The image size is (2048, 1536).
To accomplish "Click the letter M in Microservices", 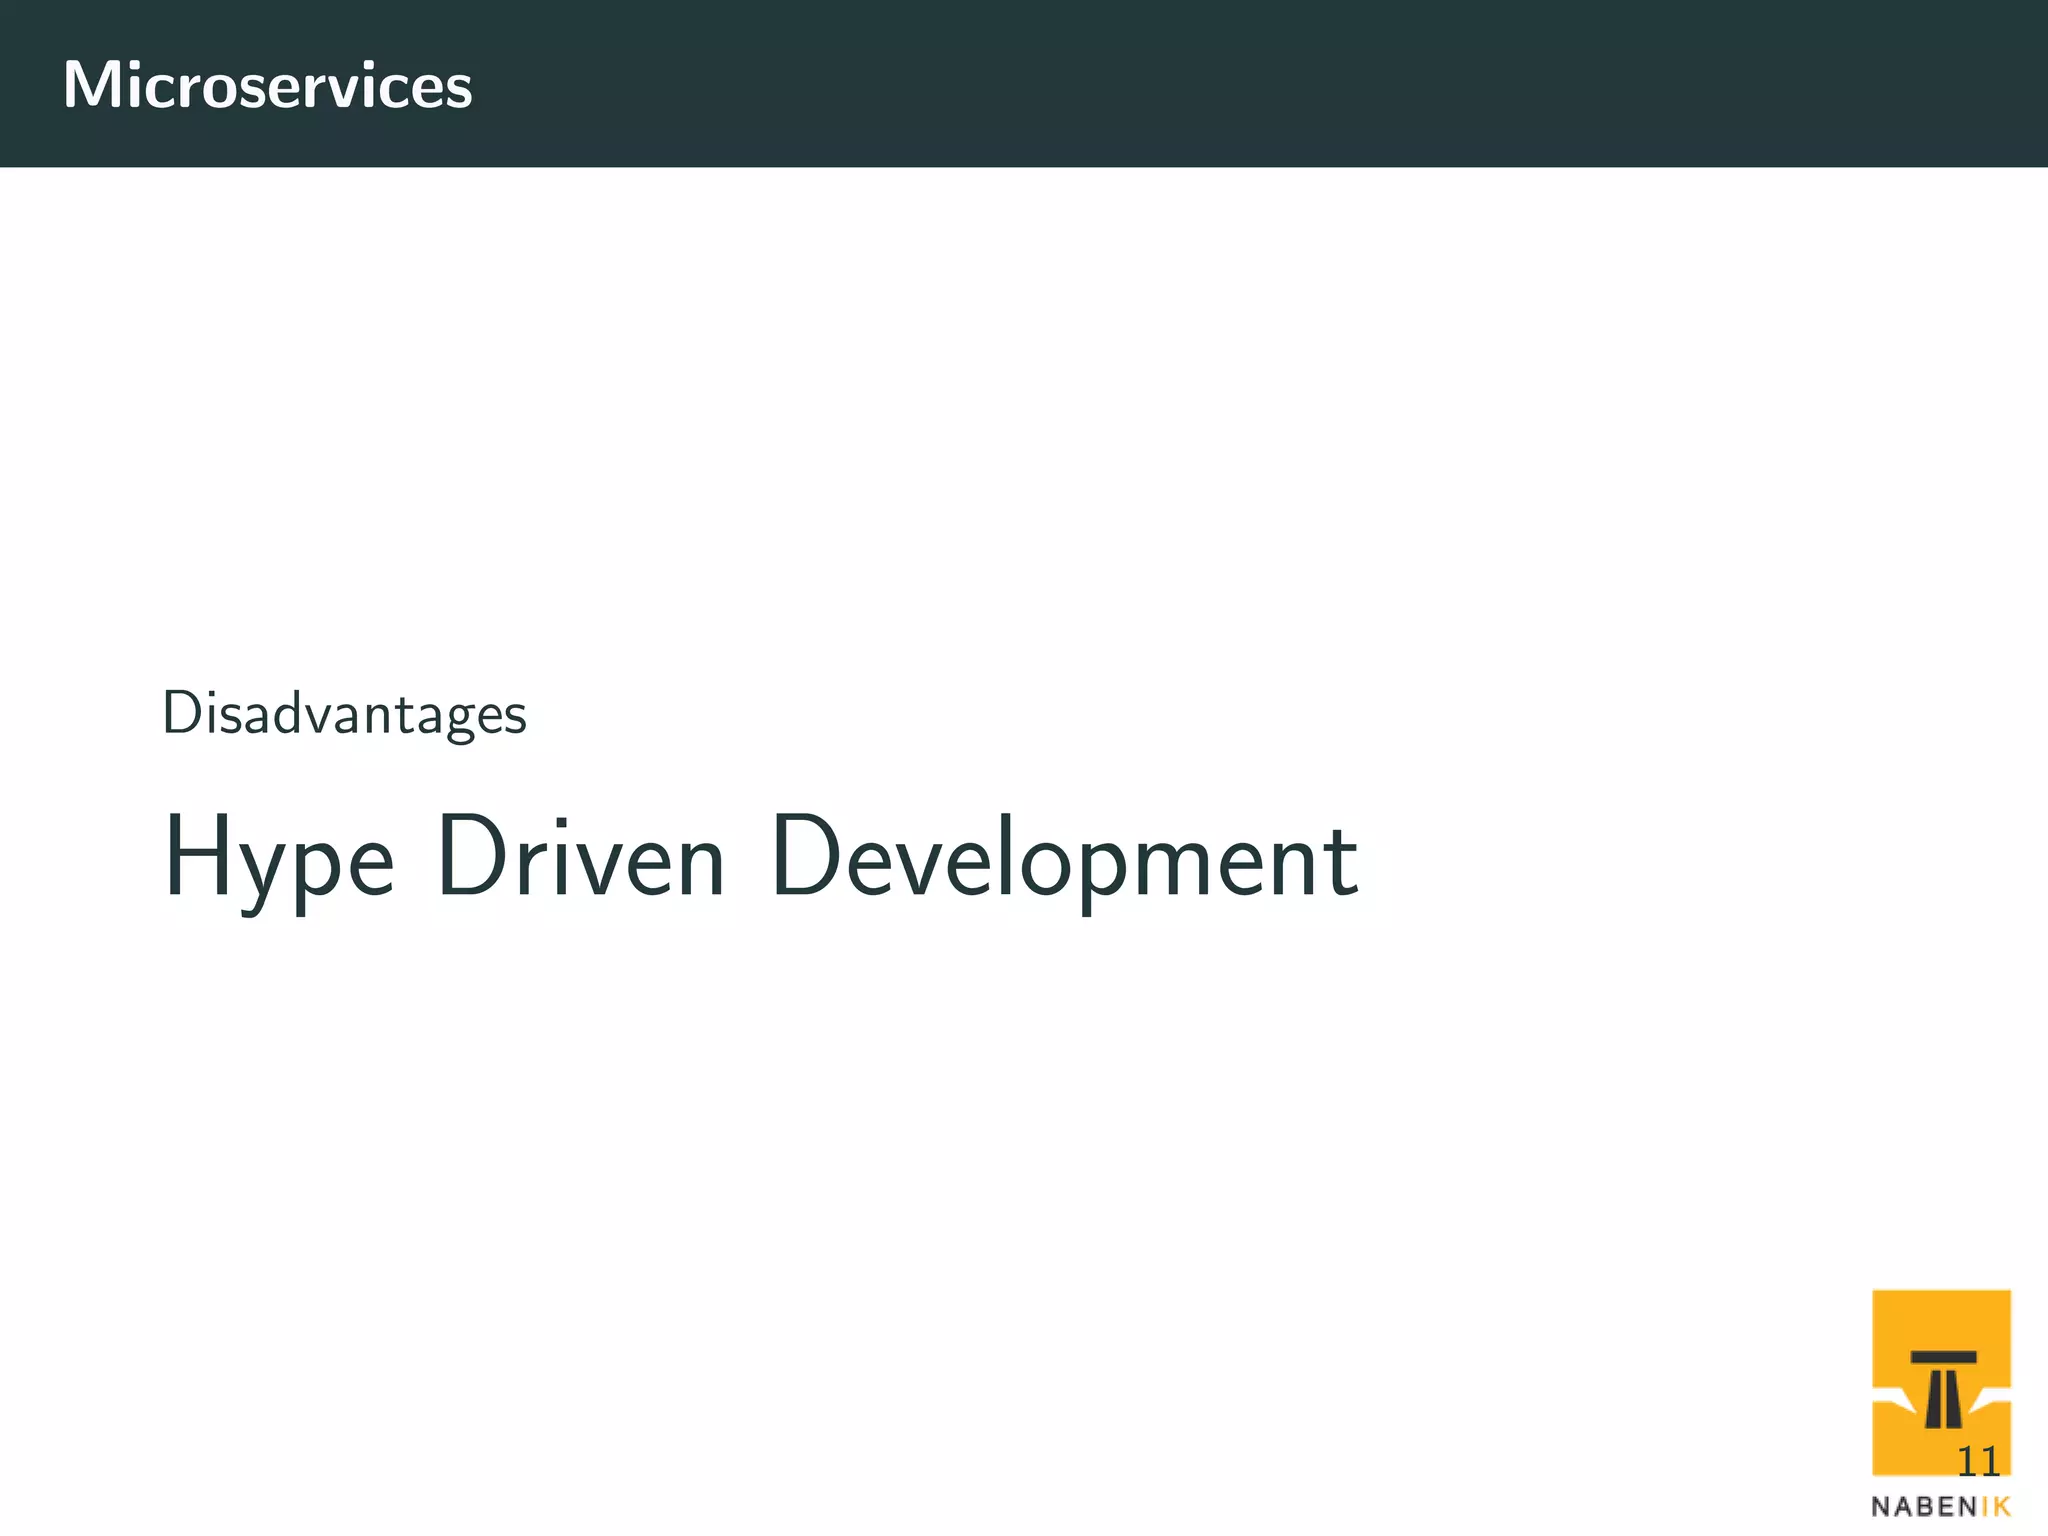I will (93, 85).
